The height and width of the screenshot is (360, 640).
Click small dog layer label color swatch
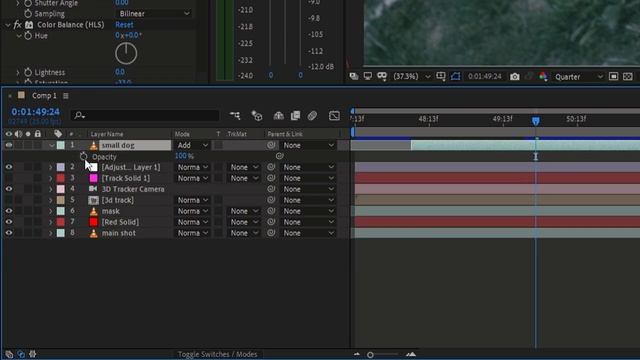[x=60, y=145]
